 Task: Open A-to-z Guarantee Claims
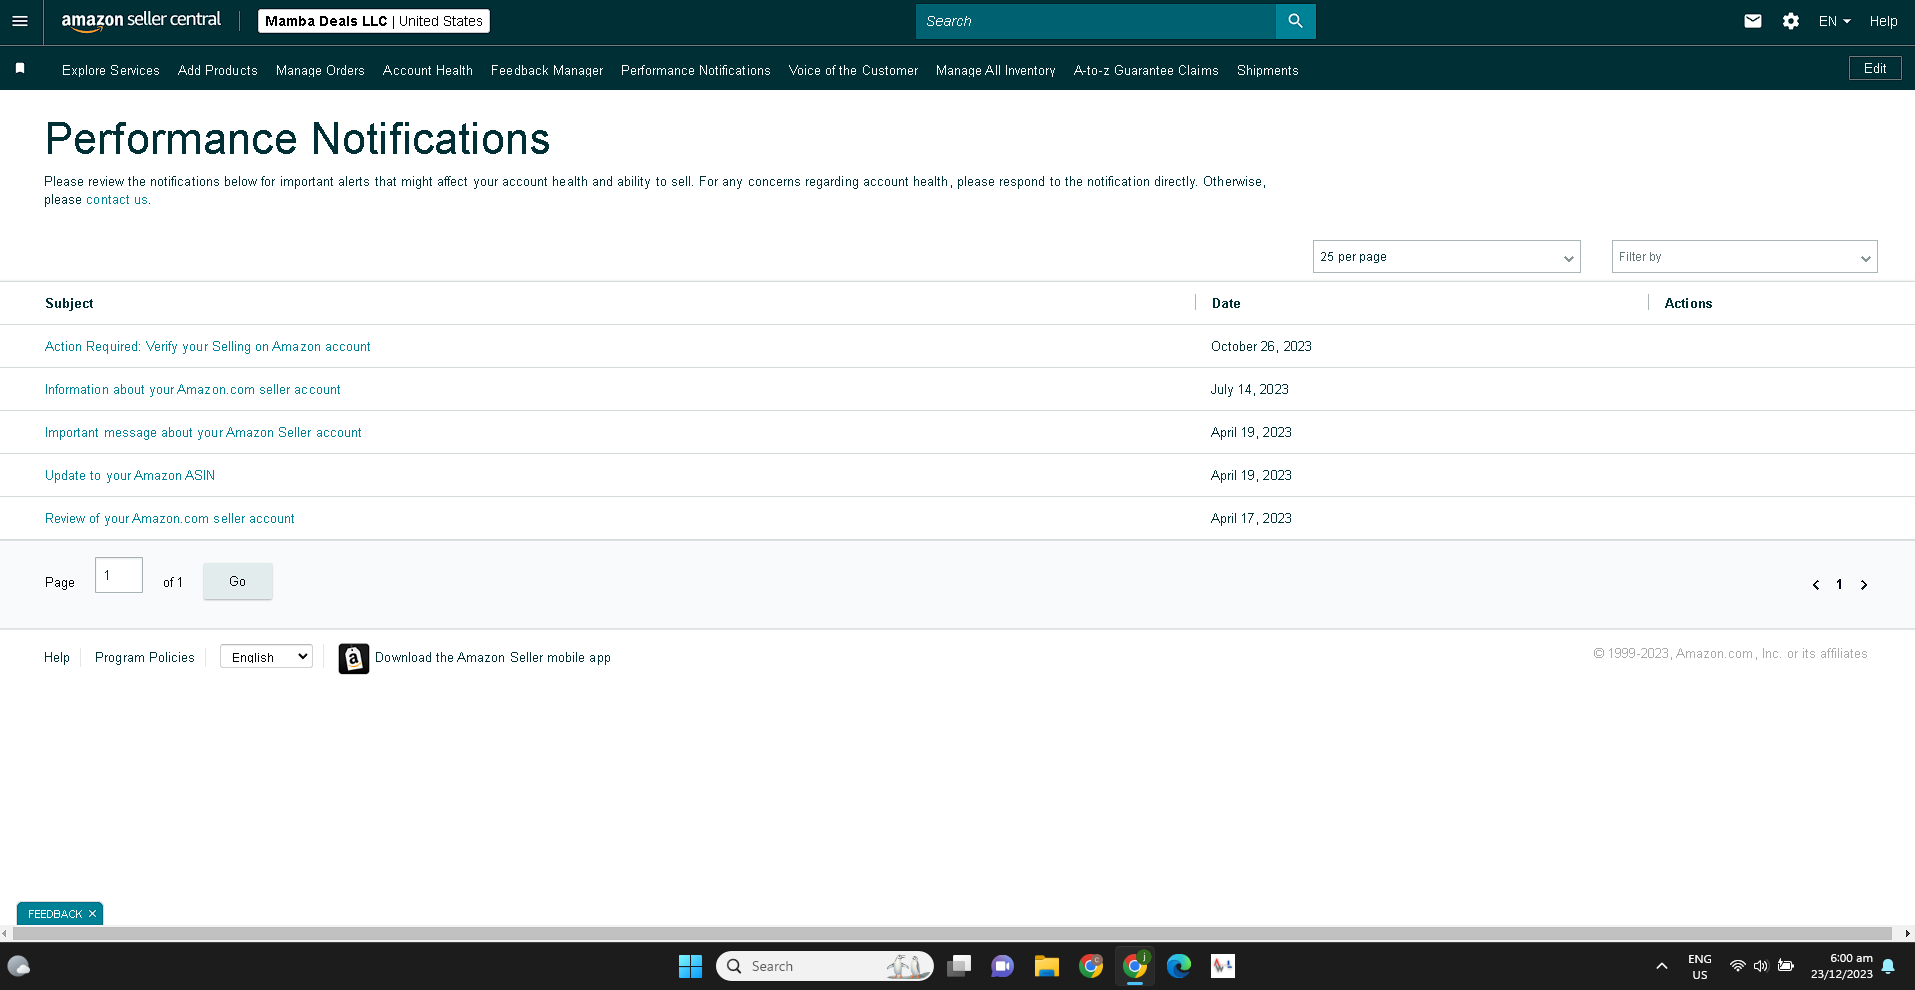click(1146, 70)
